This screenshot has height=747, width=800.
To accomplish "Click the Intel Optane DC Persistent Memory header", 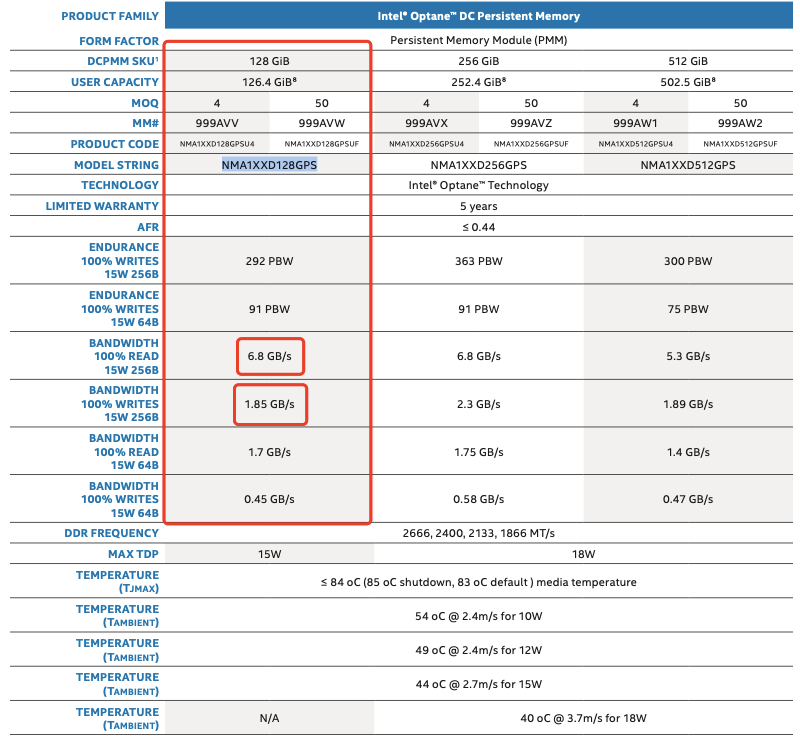I will (x=479, y=16).
